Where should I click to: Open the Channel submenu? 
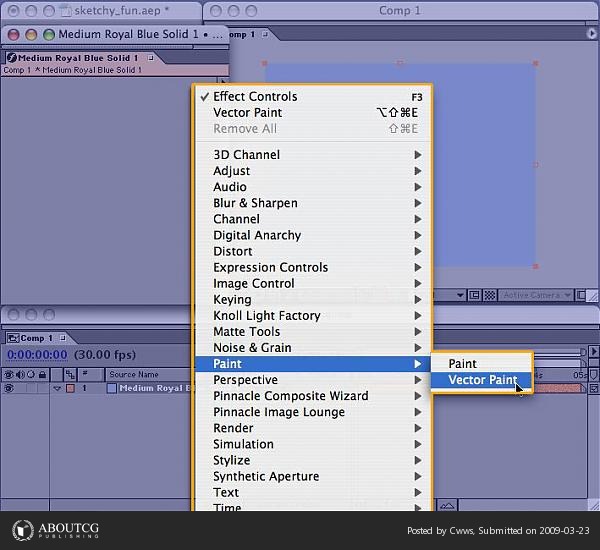tap(313, 219)
